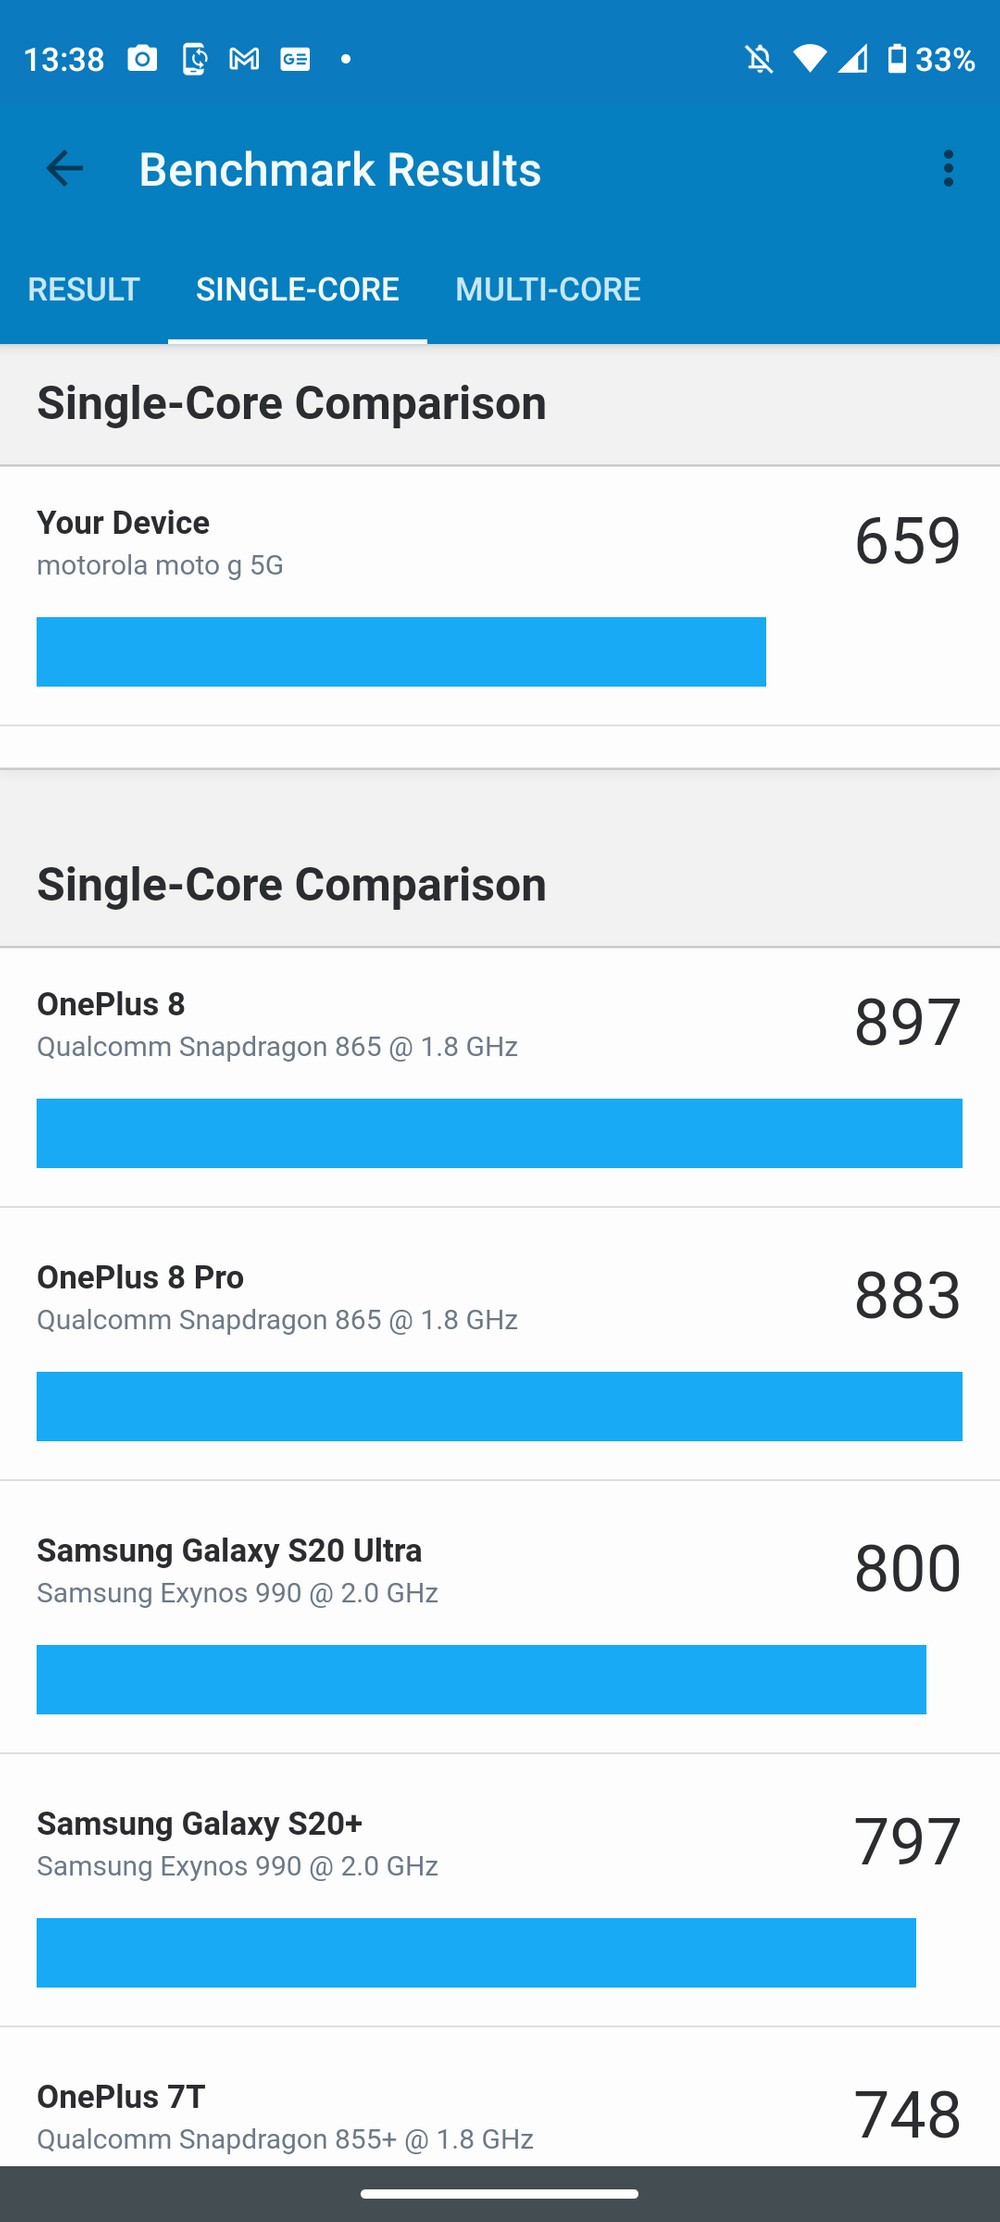Tap the OnePlus 8 Pro score bar

pyautogui.click(x=499, y=1406)
